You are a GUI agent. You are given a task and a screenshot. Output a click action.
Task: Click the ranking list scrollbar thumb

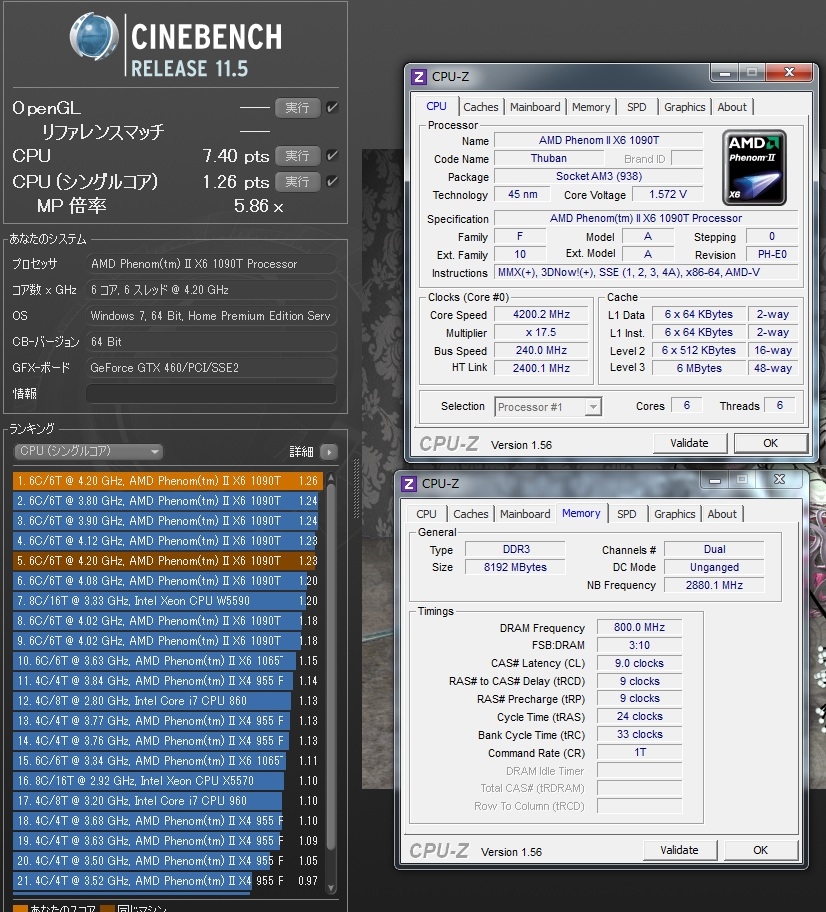[331, 668]
